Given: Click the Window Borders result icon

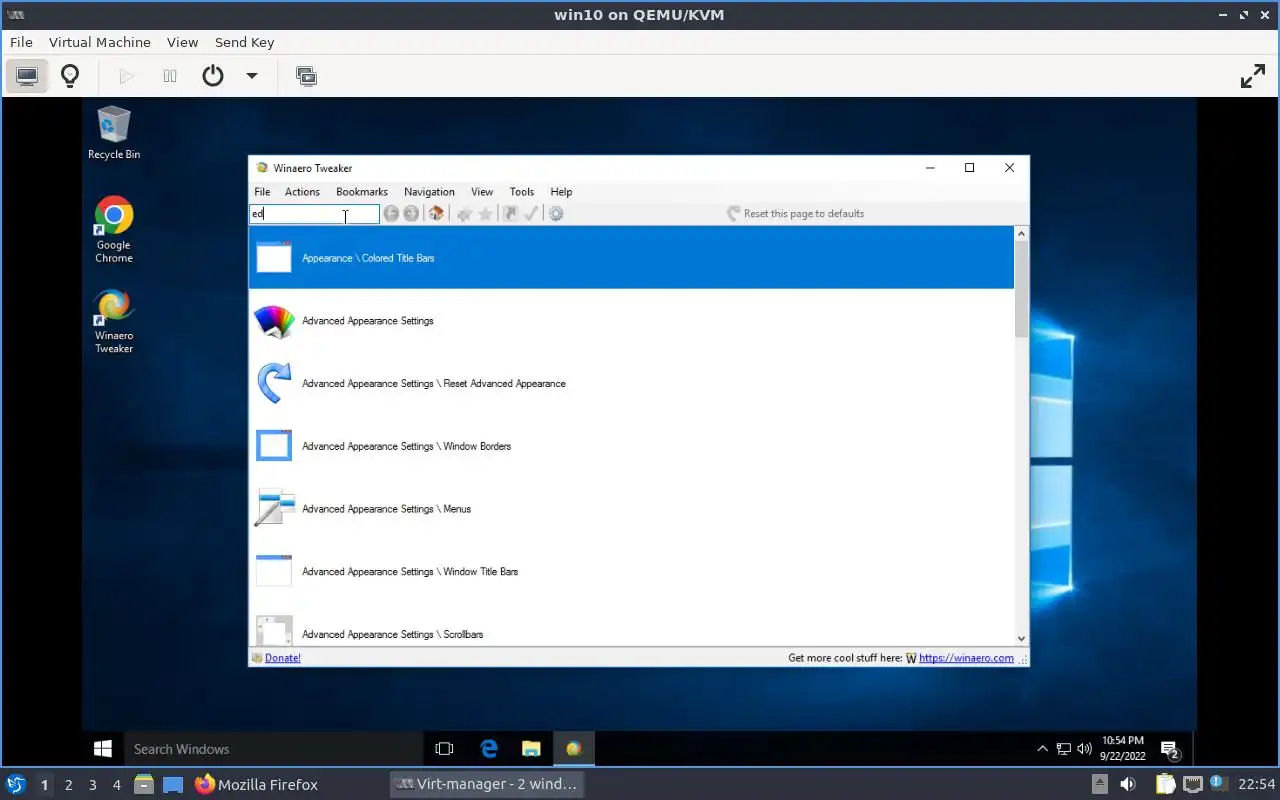Looking at the screenshot, I should [274, 446].
